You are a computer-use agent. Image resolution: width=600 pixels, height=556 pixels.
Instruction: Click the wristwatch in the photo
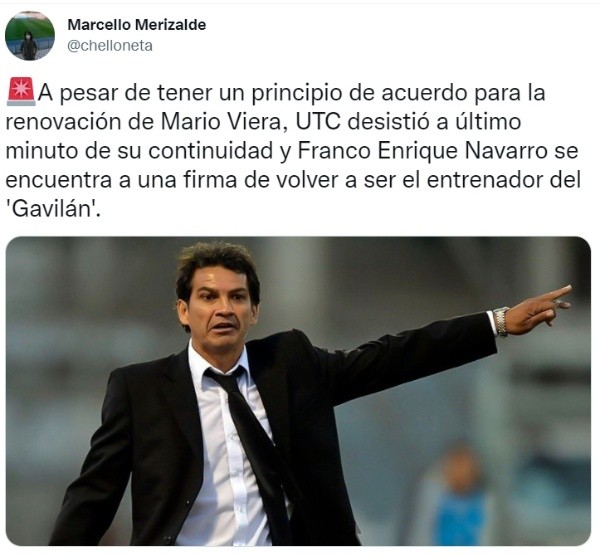click(x=501, y=322)
